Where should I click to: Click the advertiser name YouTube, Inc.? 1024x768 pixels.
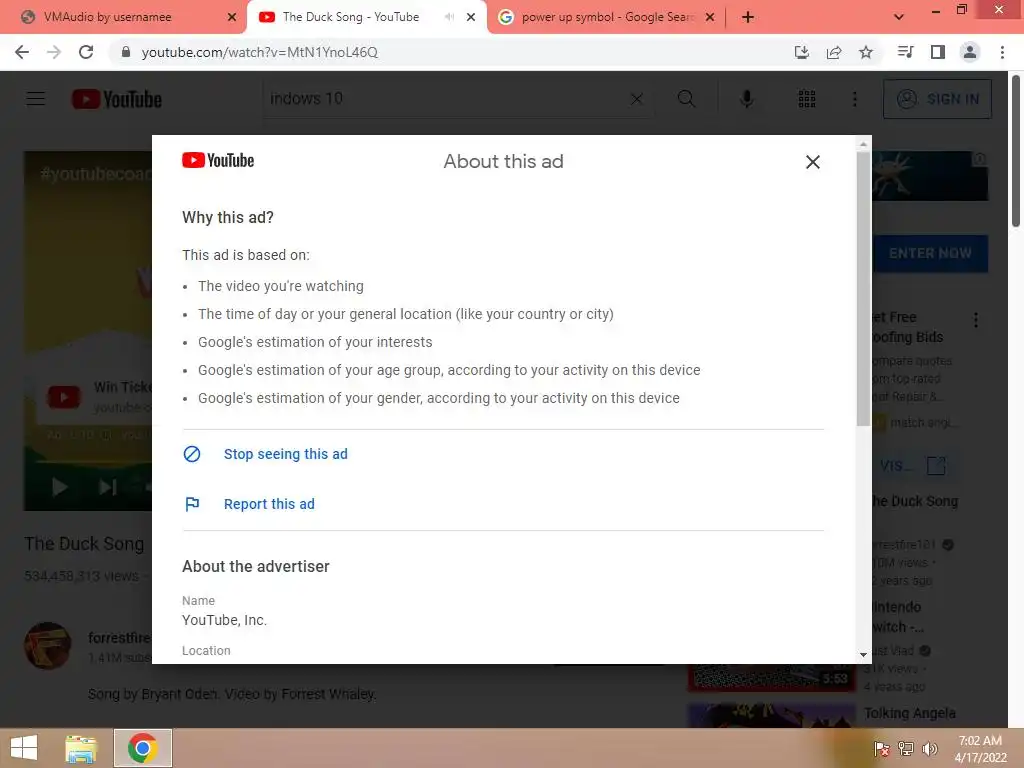224,620
